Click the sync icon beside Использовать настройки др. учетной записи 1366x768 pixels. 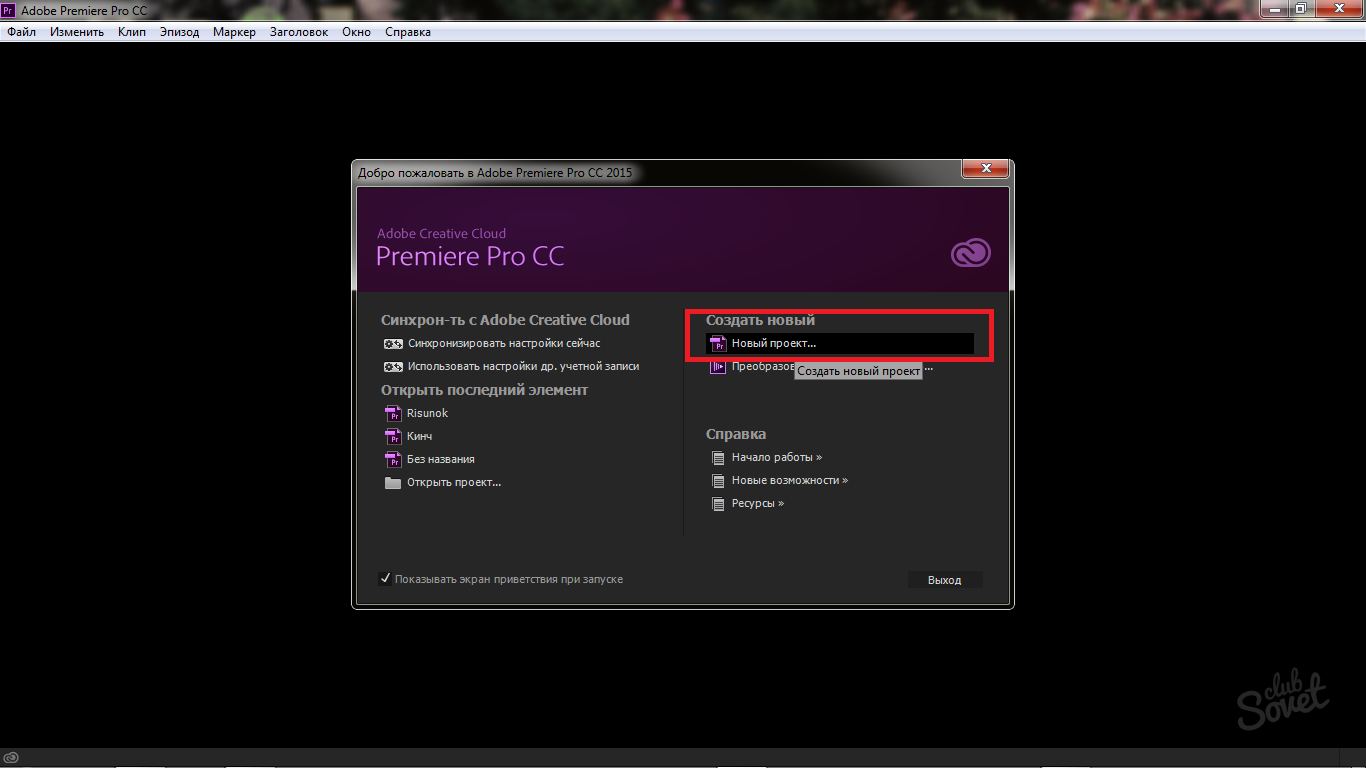(x=393, y=366)
